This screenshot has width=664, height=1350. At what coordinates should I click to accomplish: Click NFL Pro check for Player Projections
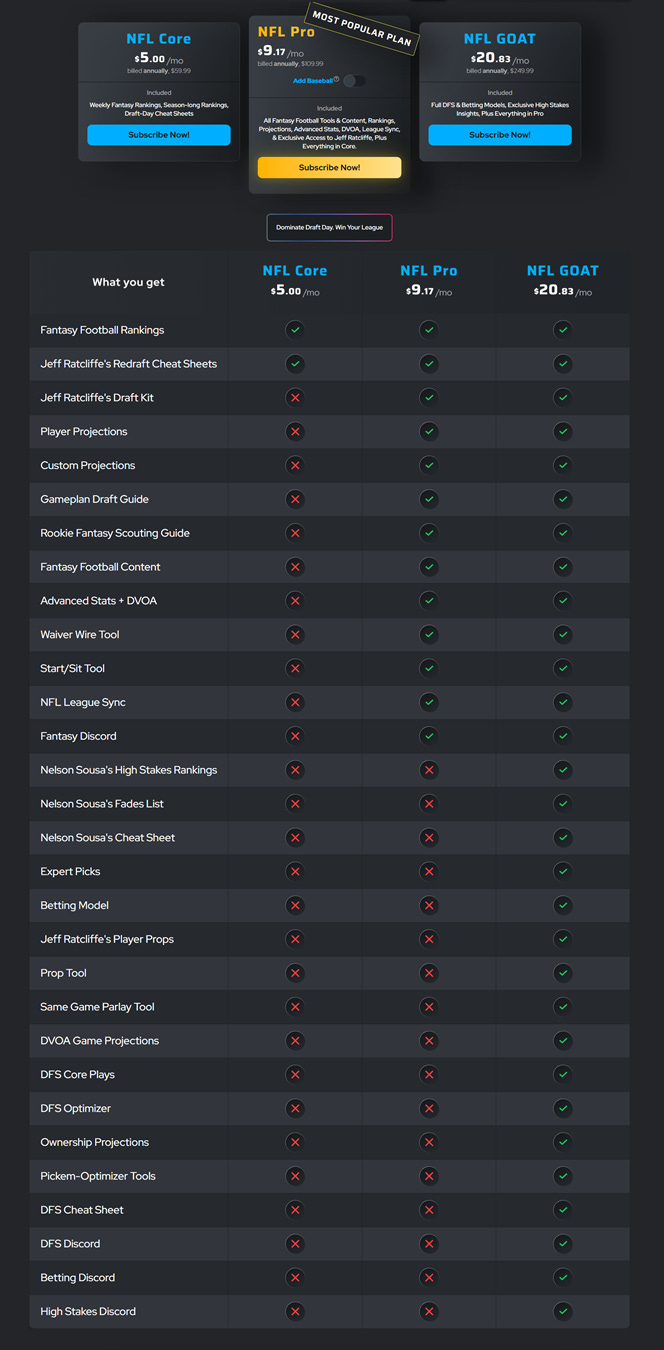[429, 432]
